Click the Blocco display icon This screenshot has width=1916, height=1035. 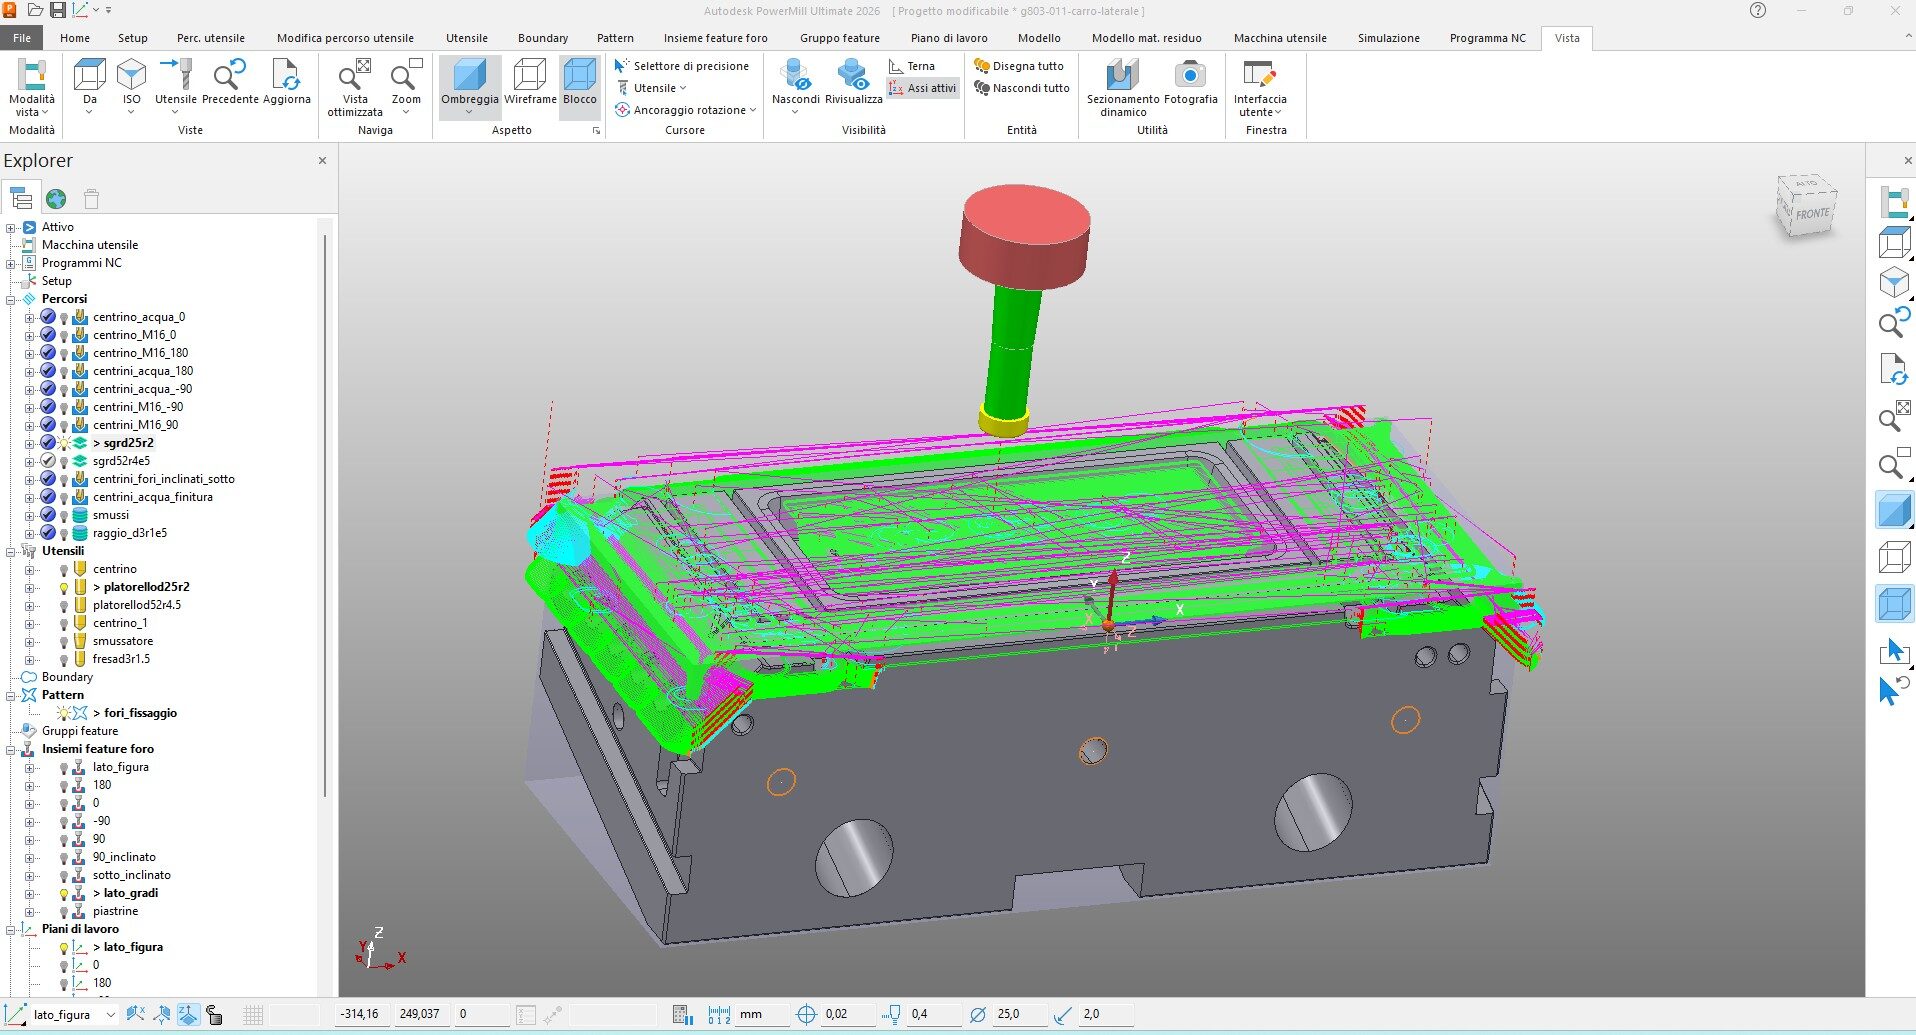[x=579, y=76]
